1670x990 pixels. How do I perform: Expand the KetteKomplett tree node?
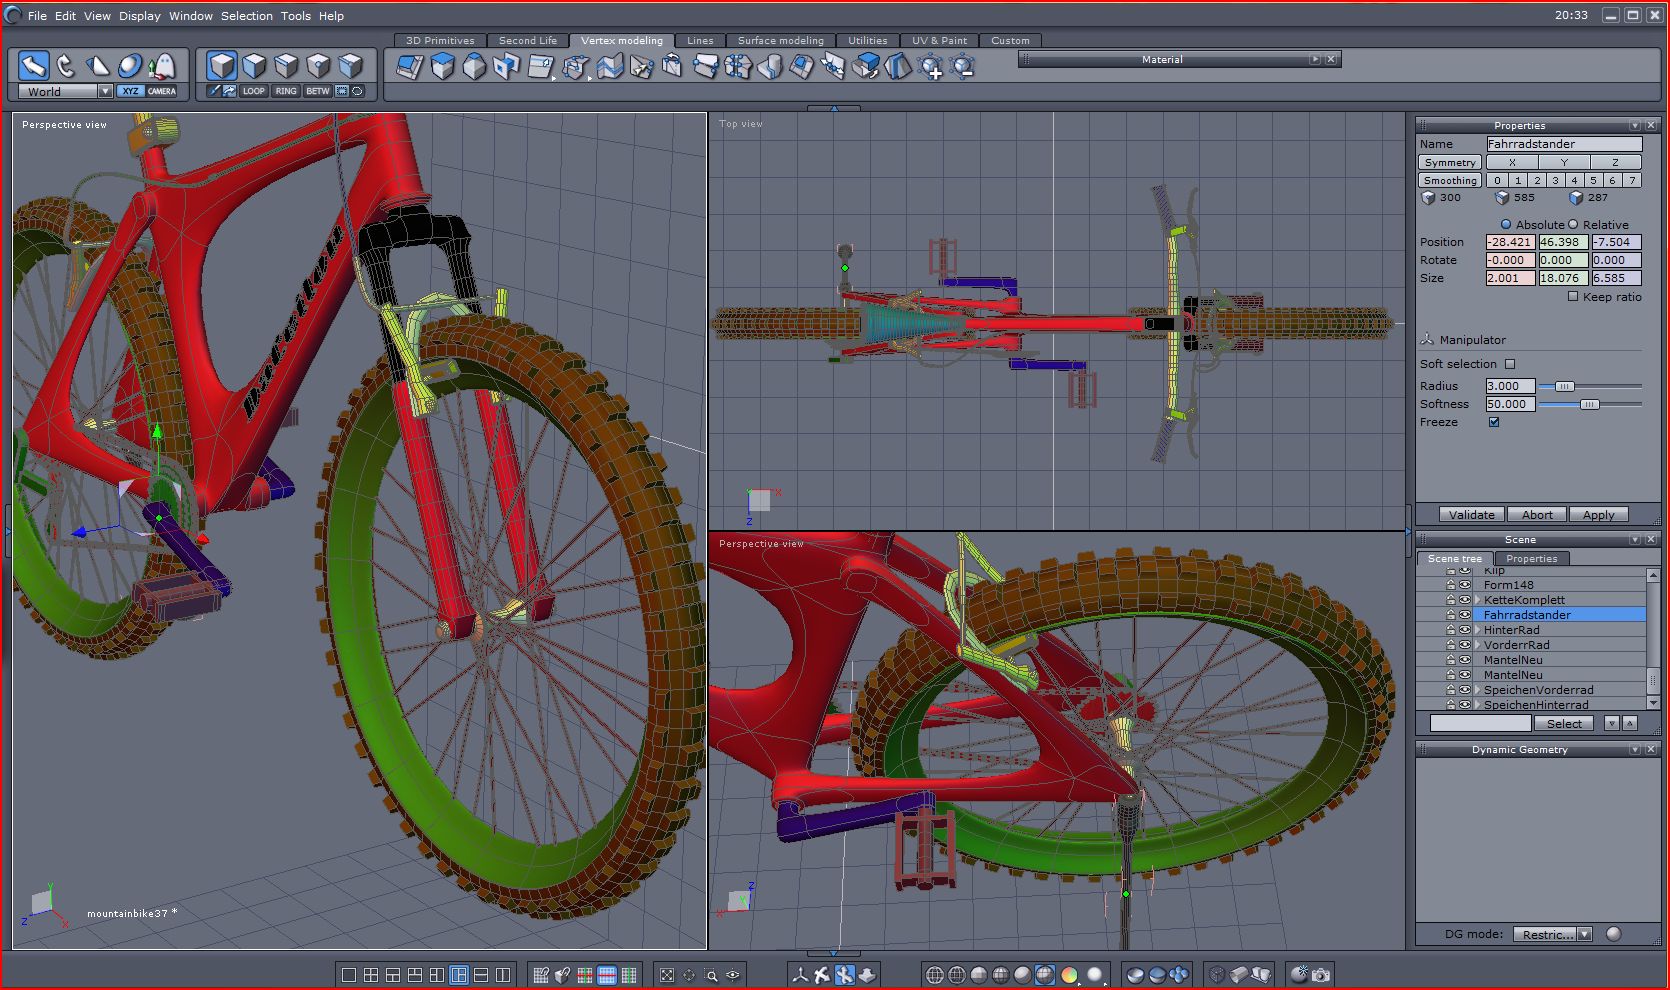pyautogui.click(x=1478, y=600)
